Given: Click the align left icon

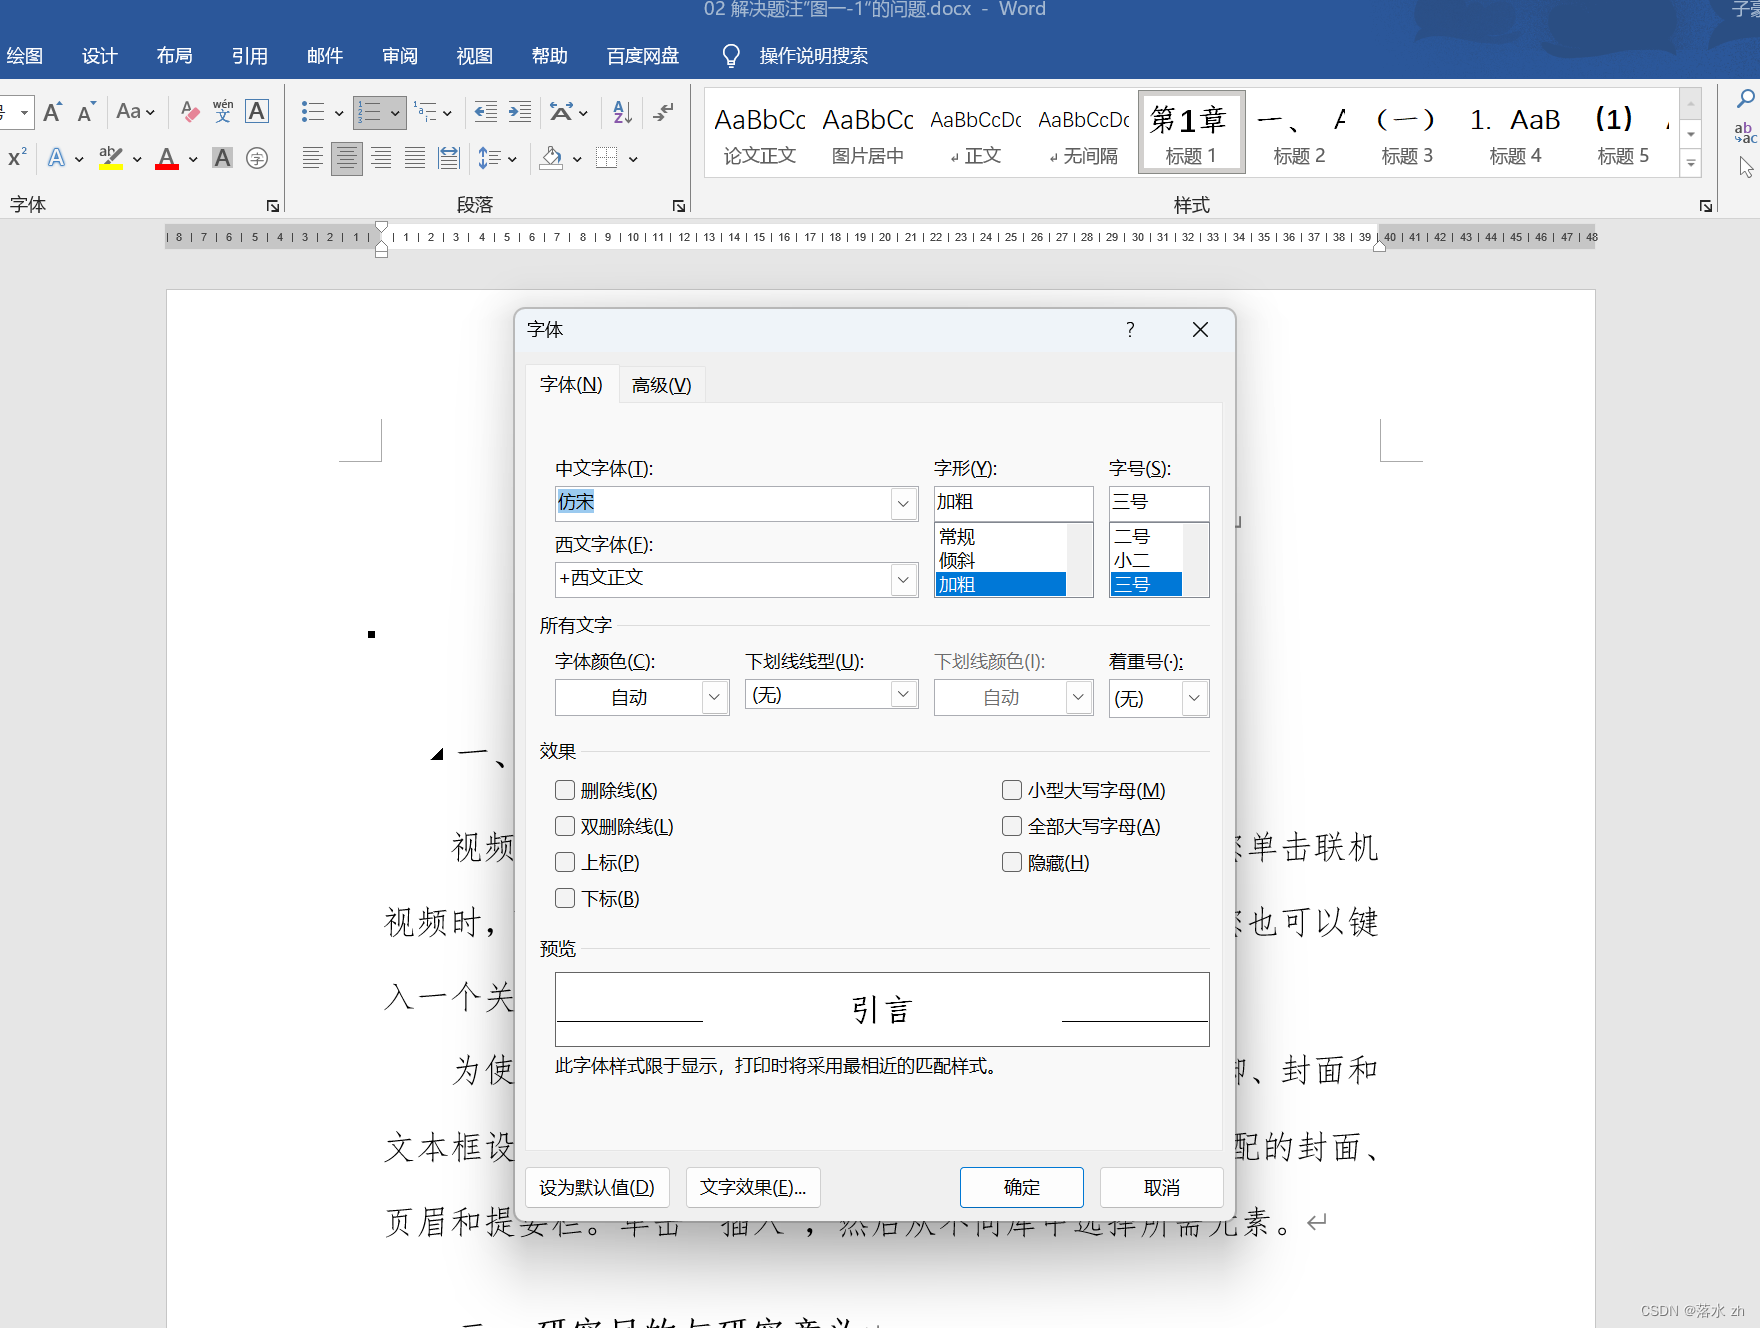Looking at the screenshot, I should 313,158.
